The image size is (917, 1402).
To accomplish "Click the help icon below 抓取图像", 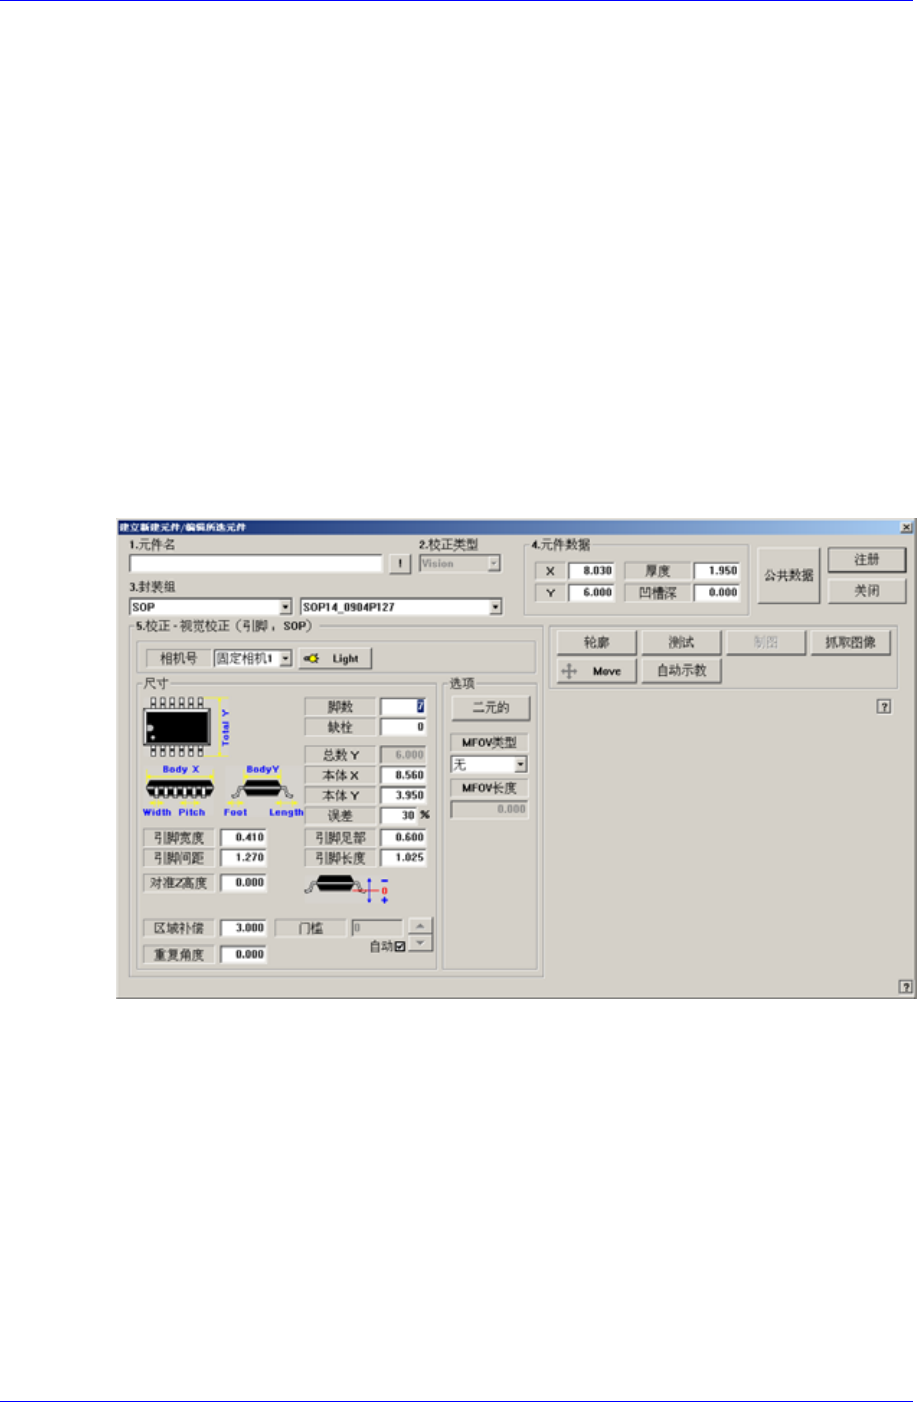I will (884, 707).
